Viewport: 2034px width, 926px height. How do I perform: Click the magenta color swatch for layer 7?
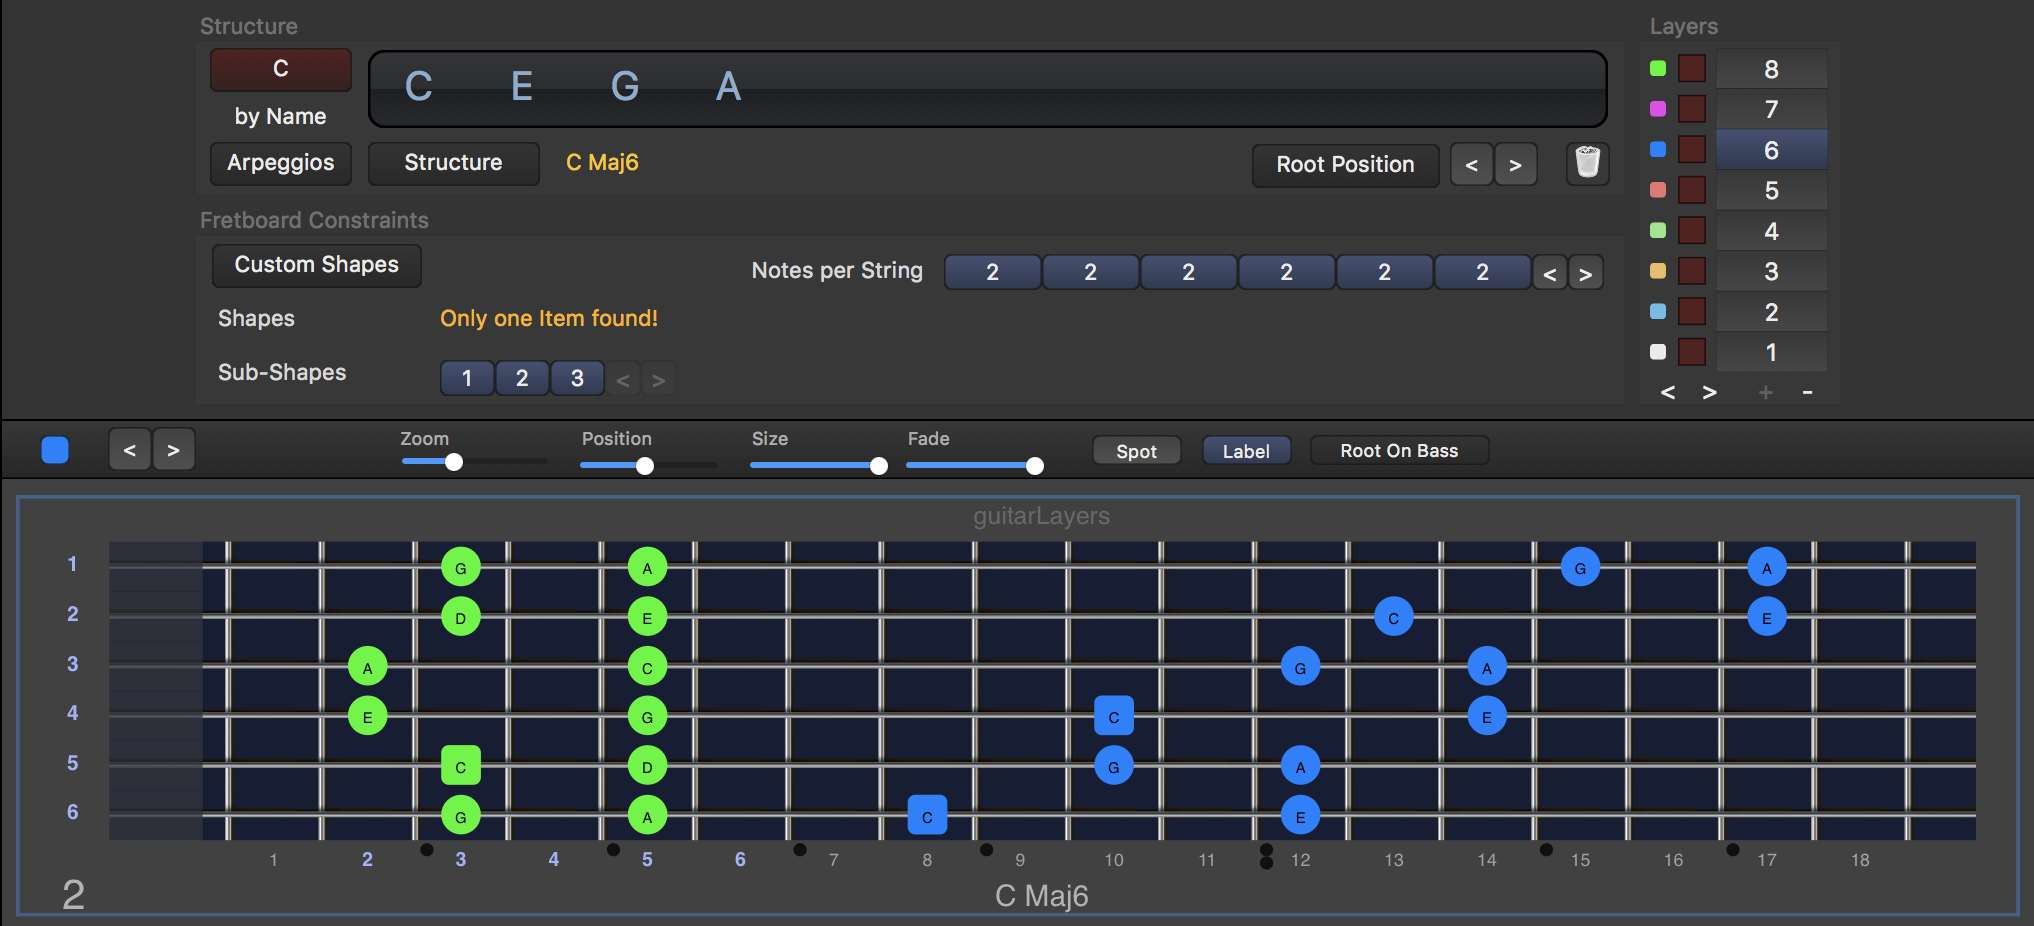[x=1657, y=109]
